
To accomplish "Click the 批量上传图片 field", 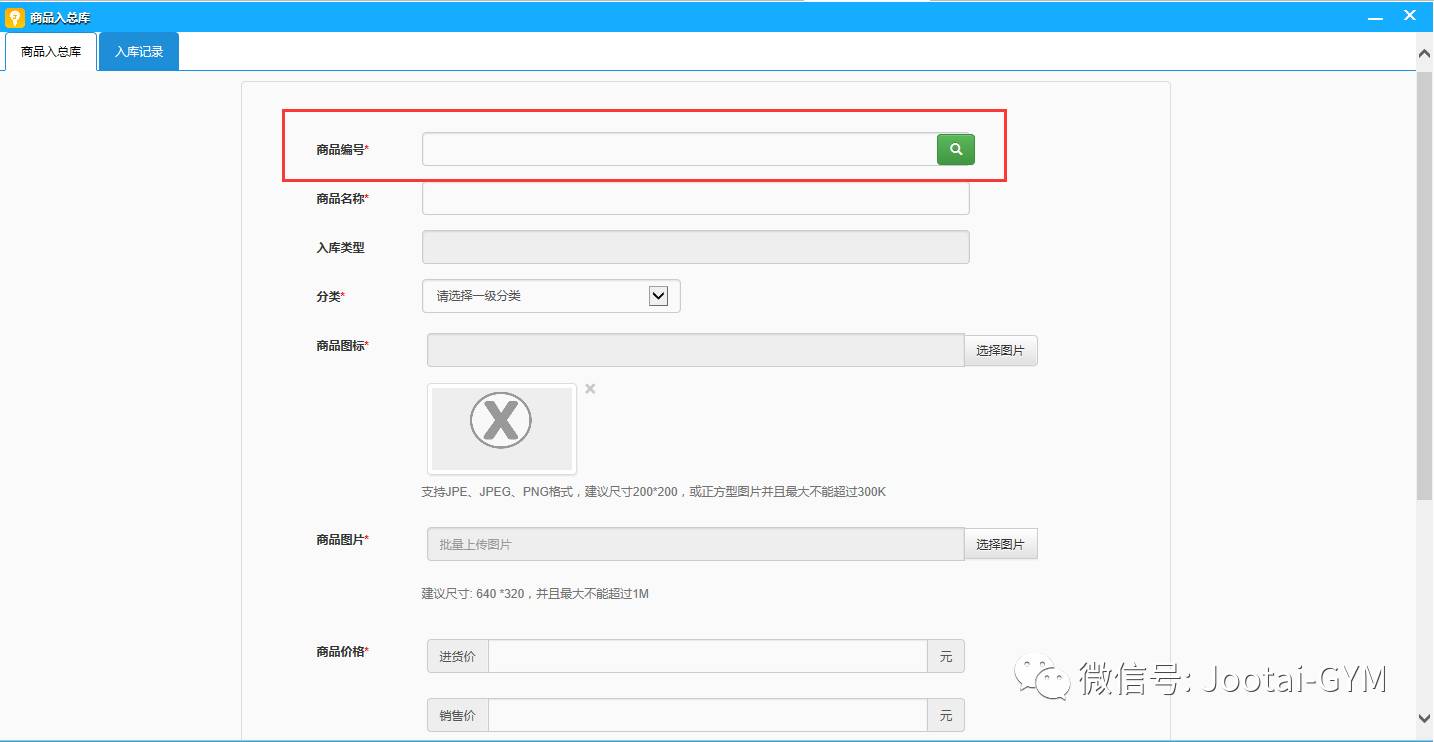I will click(696, 544).
